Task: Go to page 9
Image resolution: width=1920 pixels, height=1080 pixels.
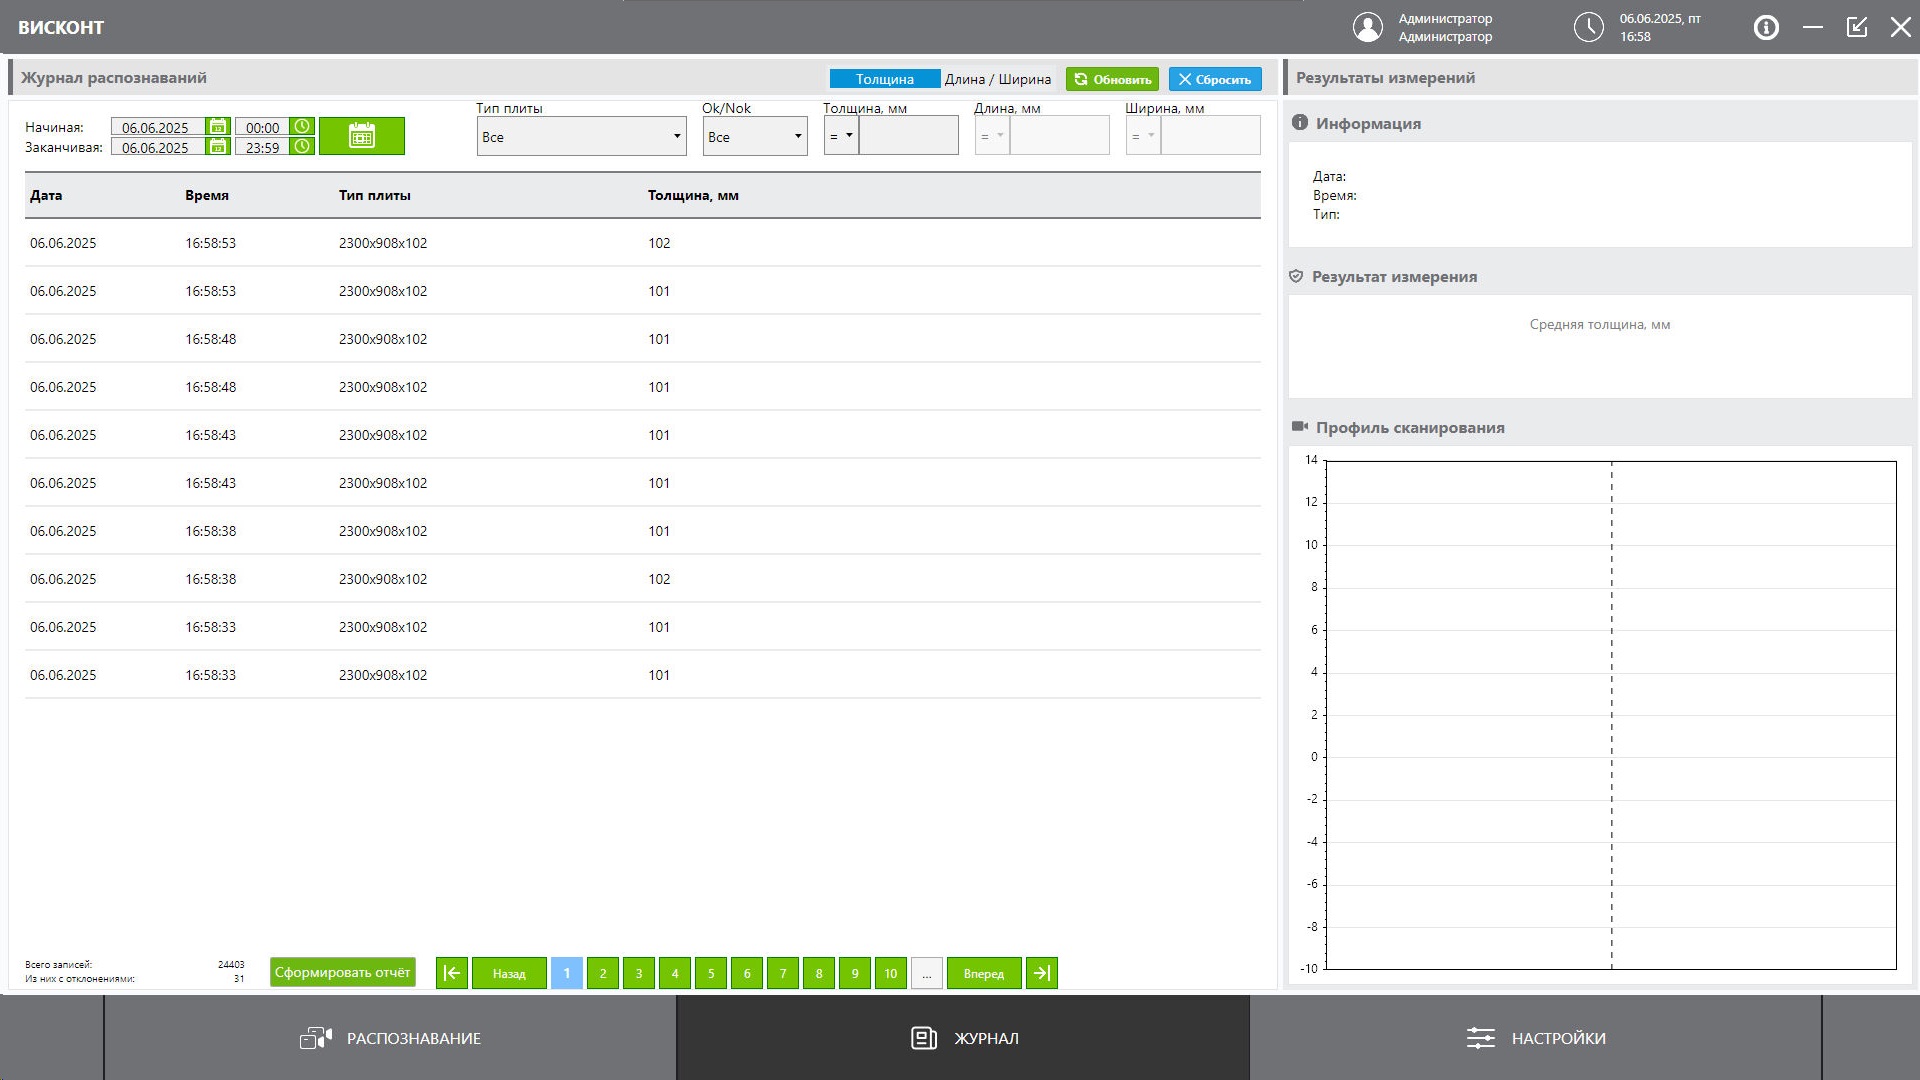Action: [855, 973]
